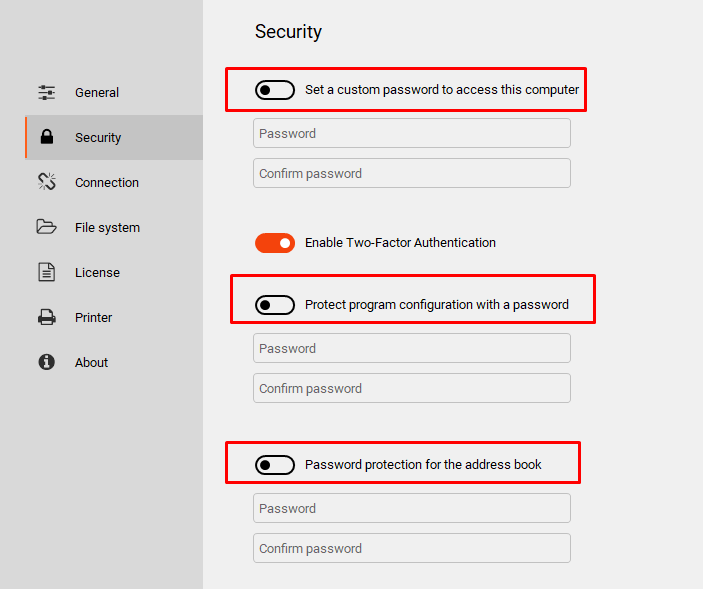Open the License section label
Image resolution: width=703 pixels, height=590 pixels.
pyautogui.click(x=97, y=273)
